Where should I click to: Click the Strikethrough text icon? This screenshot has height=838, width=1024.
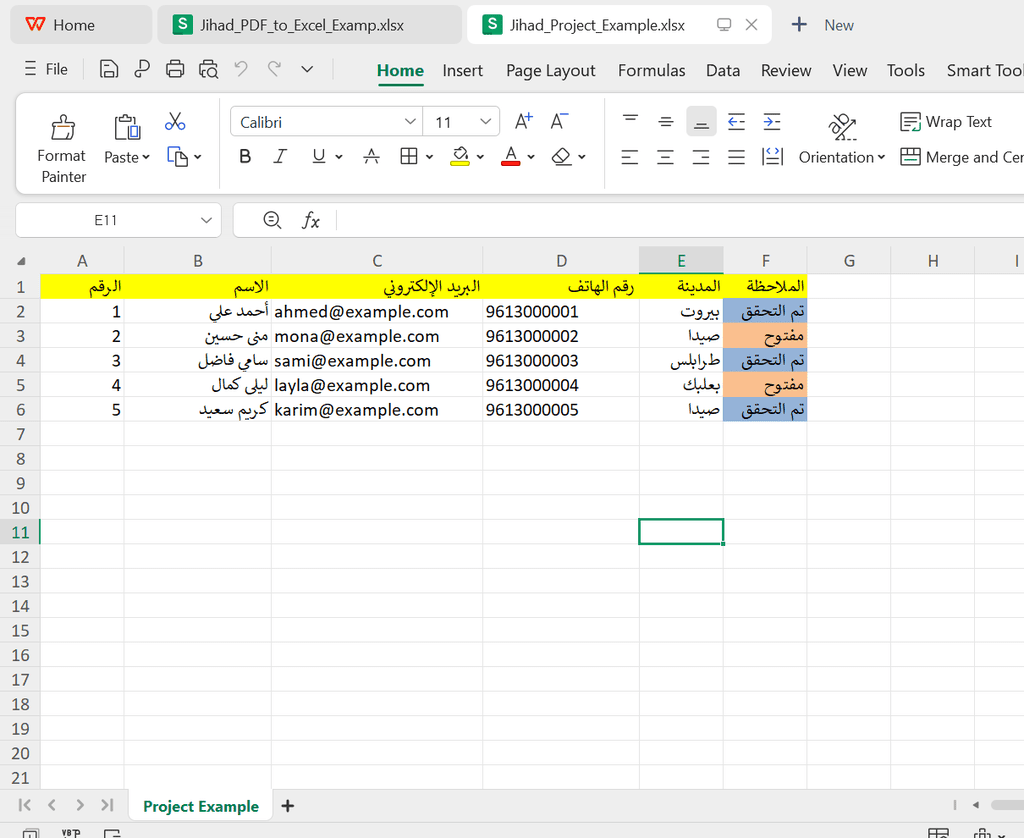371,157
